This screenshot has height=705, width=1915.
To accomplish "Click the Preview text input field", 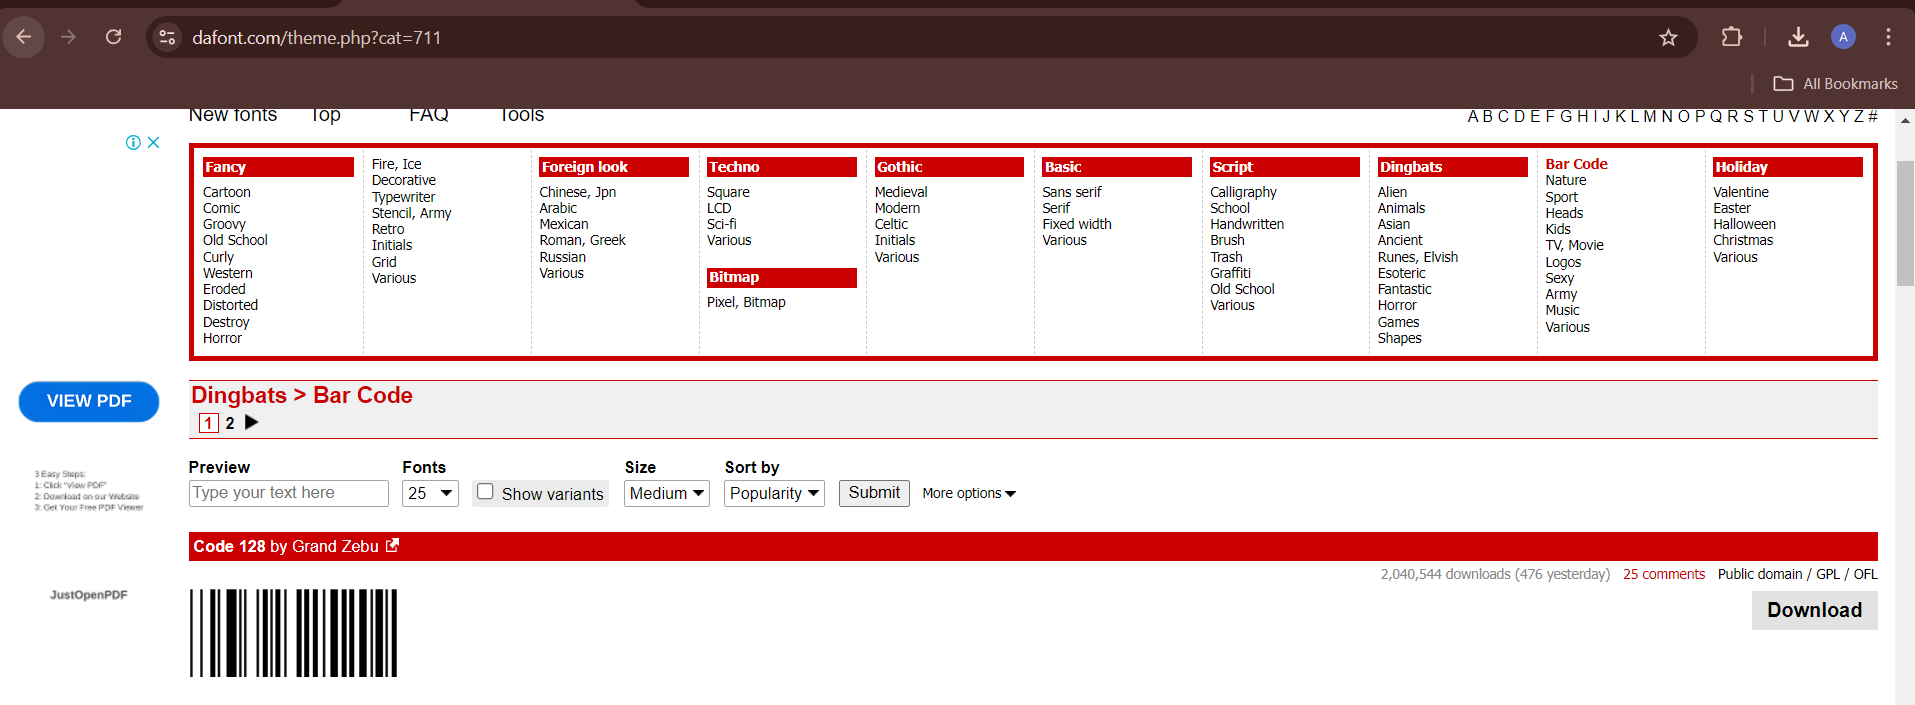I will coord(288,493).
